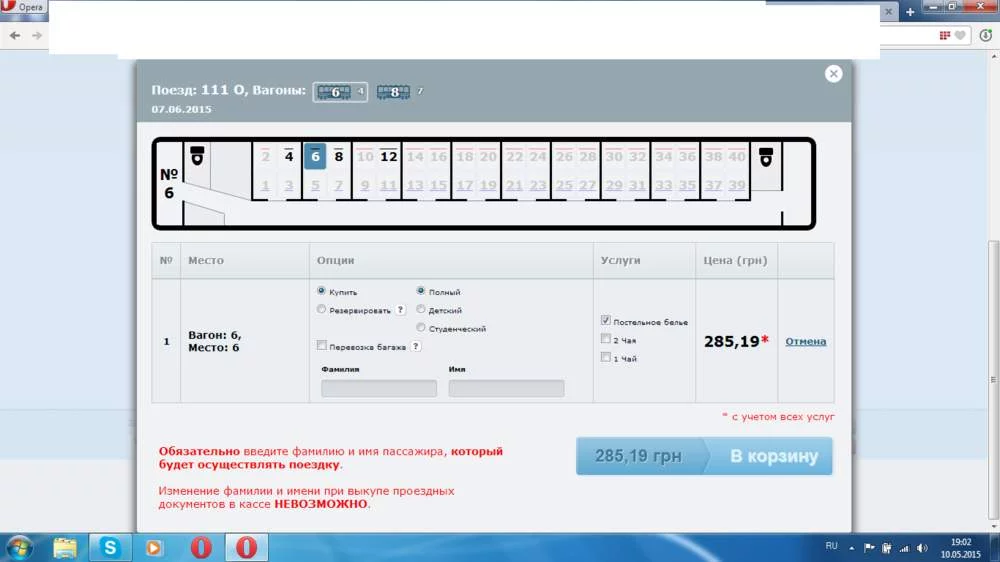The image size is (1000, 562).
Task: Click the right toilet icon in wagon
Action: click(x=765, y=156)
